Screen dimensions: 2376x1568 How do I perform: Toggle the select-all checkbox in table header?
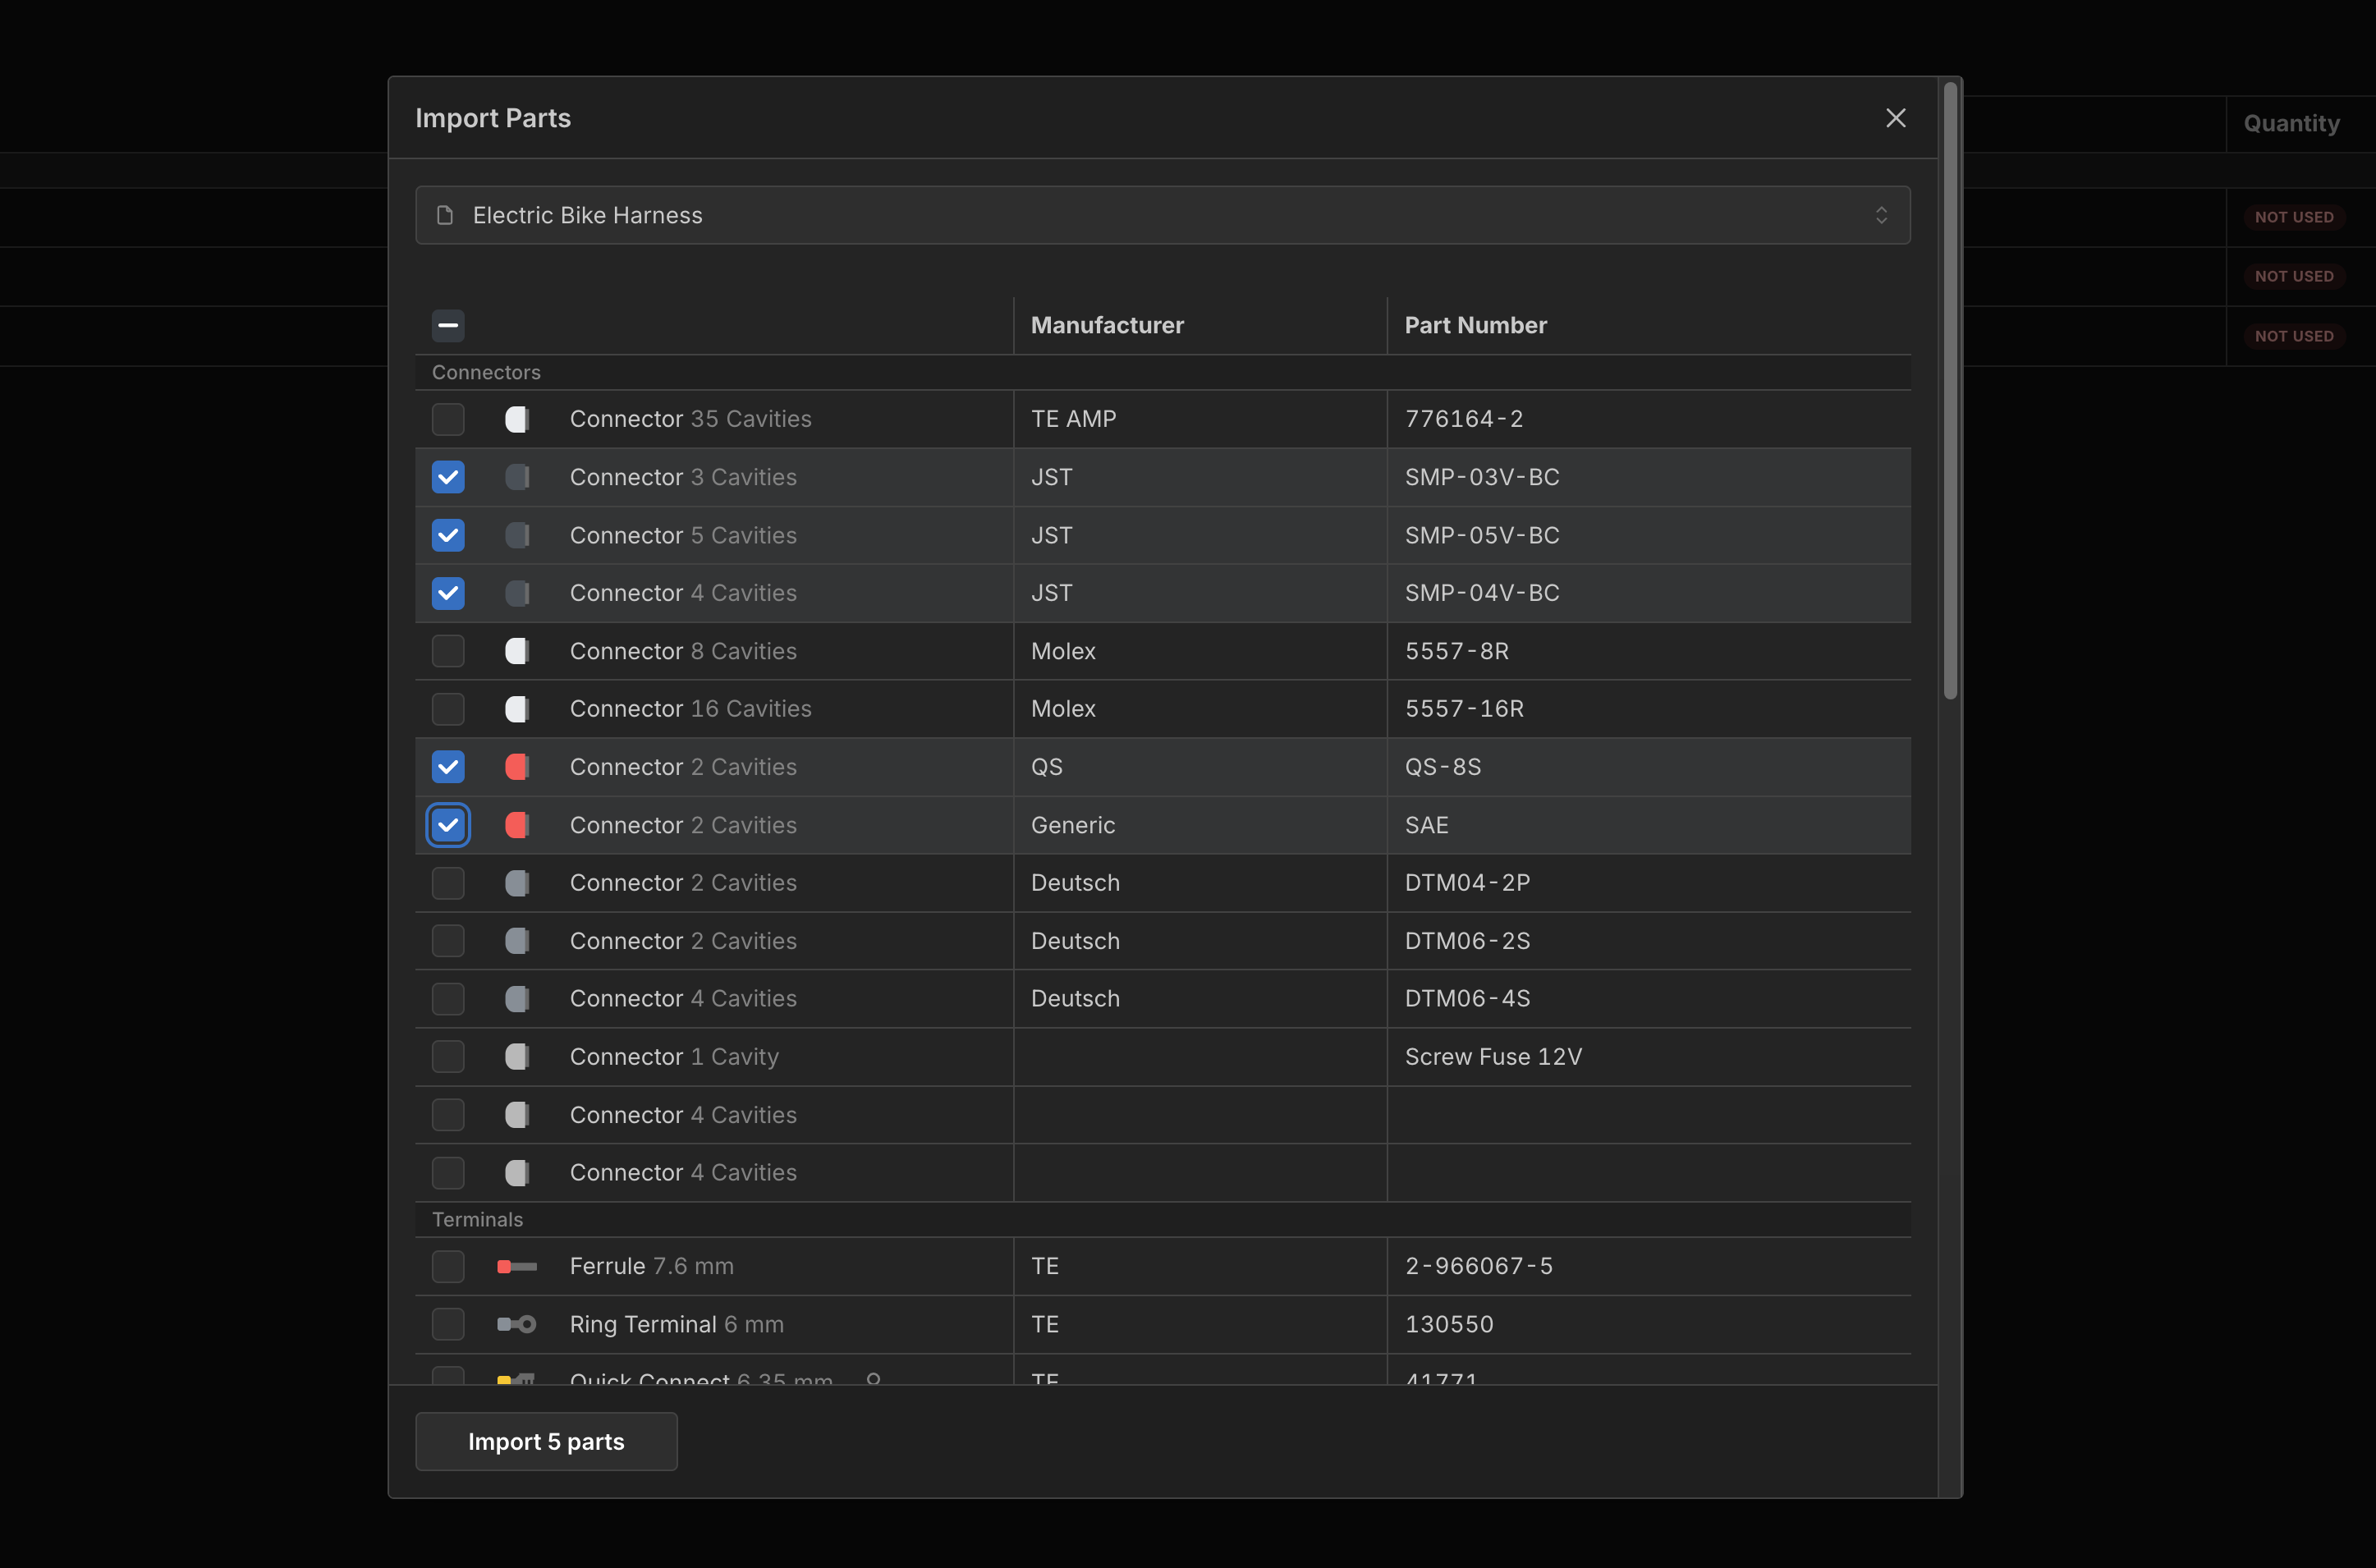pos(448,325)
